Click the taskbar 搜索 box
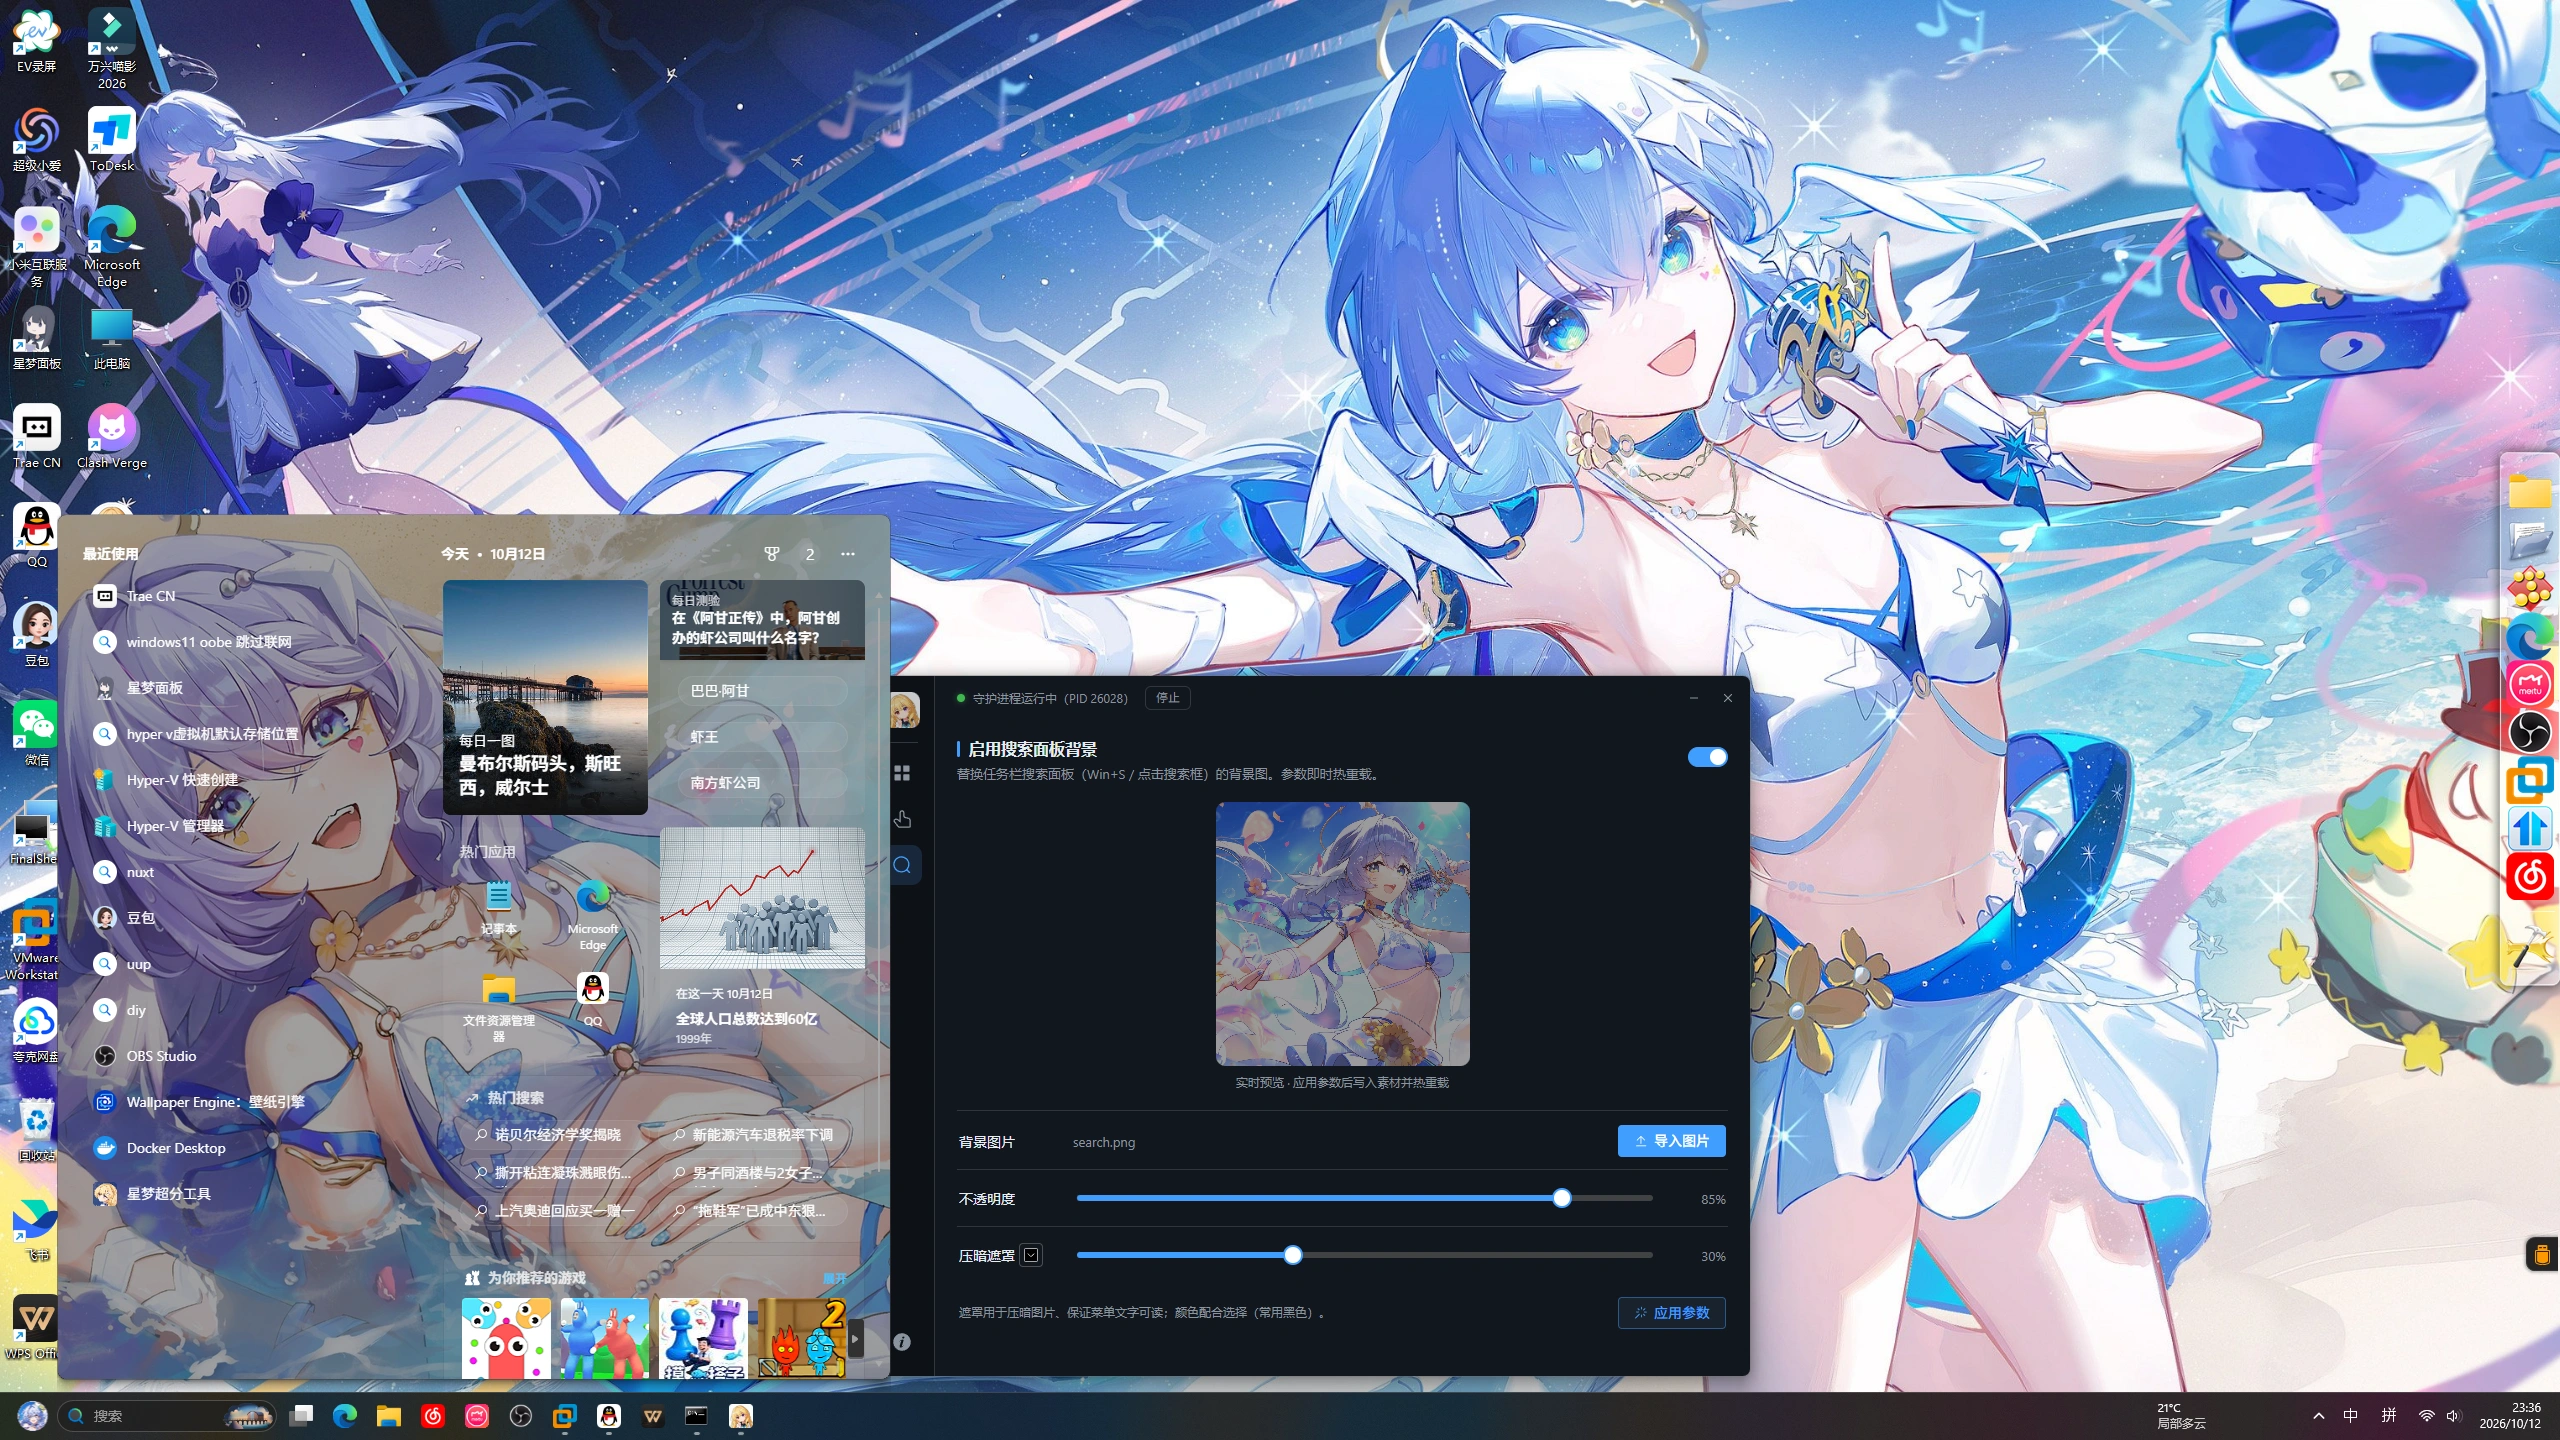Viewport: 2560px width, 1440px height. (167, 1416)
